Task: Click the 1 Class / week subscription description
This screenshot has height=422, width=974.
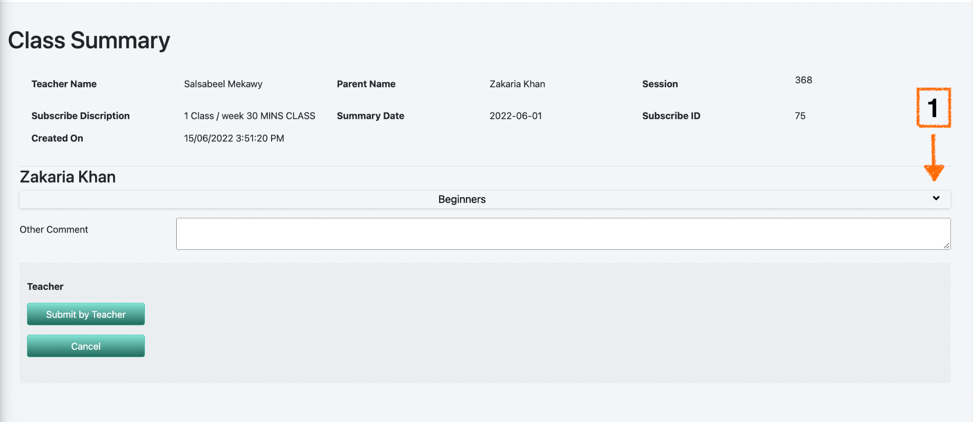Action: [x=250, y=116]
